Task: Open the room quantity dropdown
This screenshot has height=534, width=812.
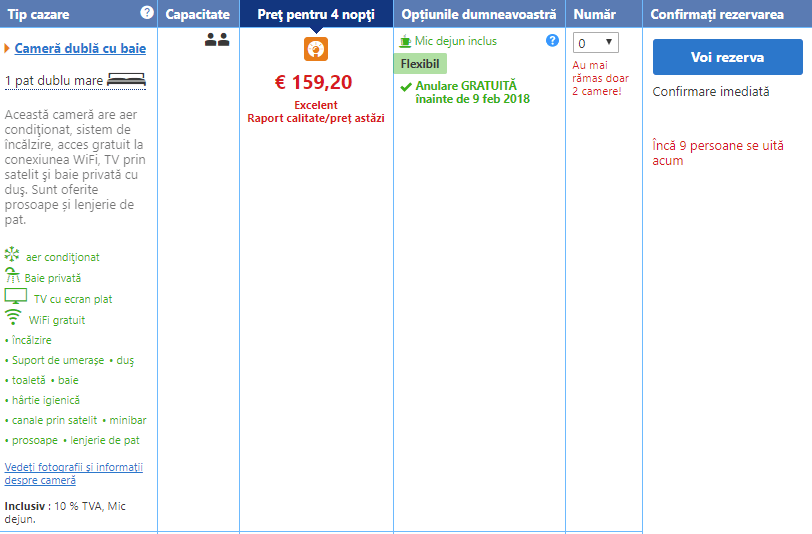Action: 595,42
